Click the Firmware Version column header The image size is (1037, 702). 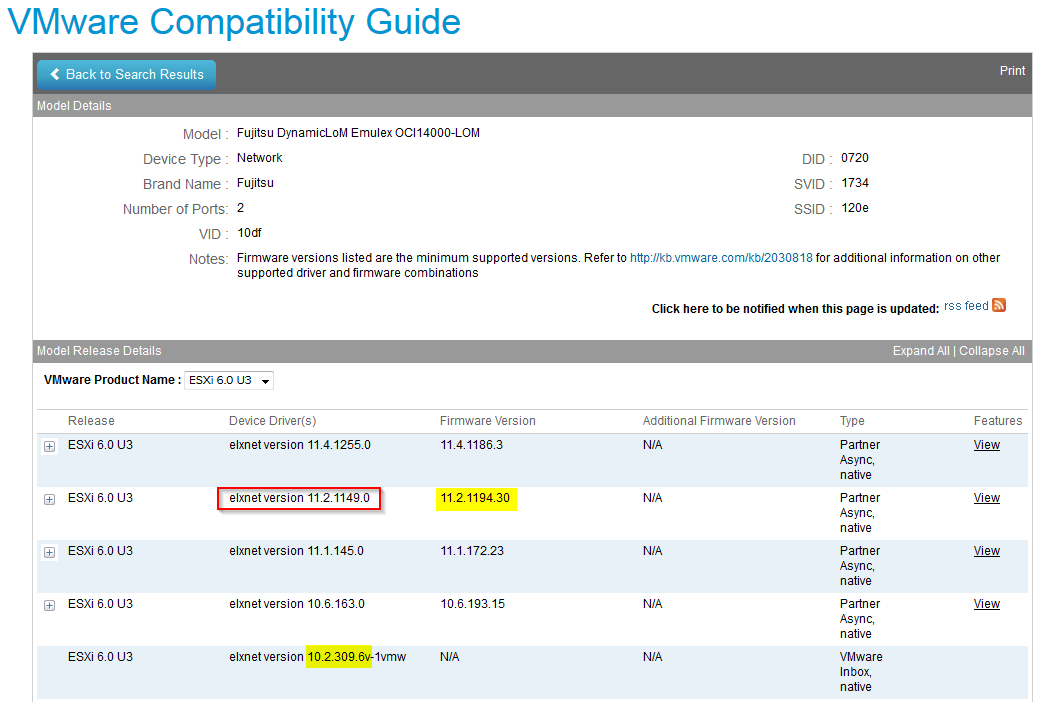pos(487,421)
